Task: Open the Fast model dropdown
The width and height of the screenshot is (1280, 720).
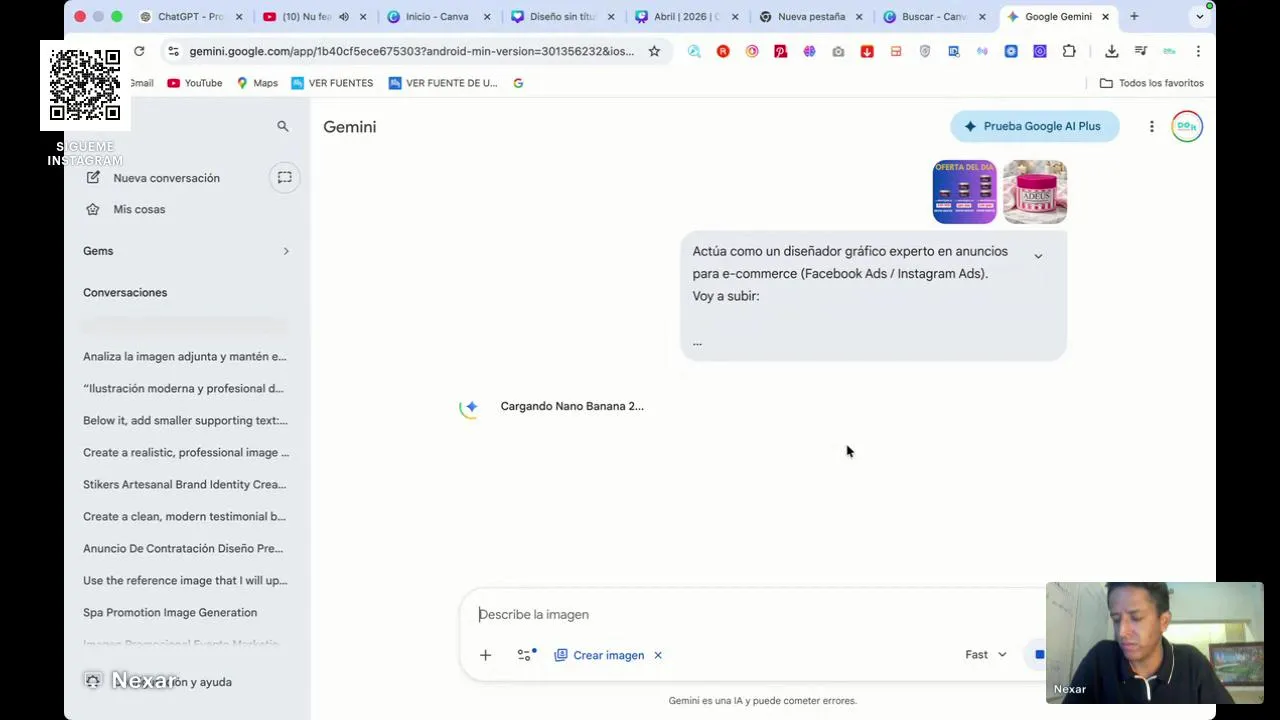Action: tap(986, 655)
